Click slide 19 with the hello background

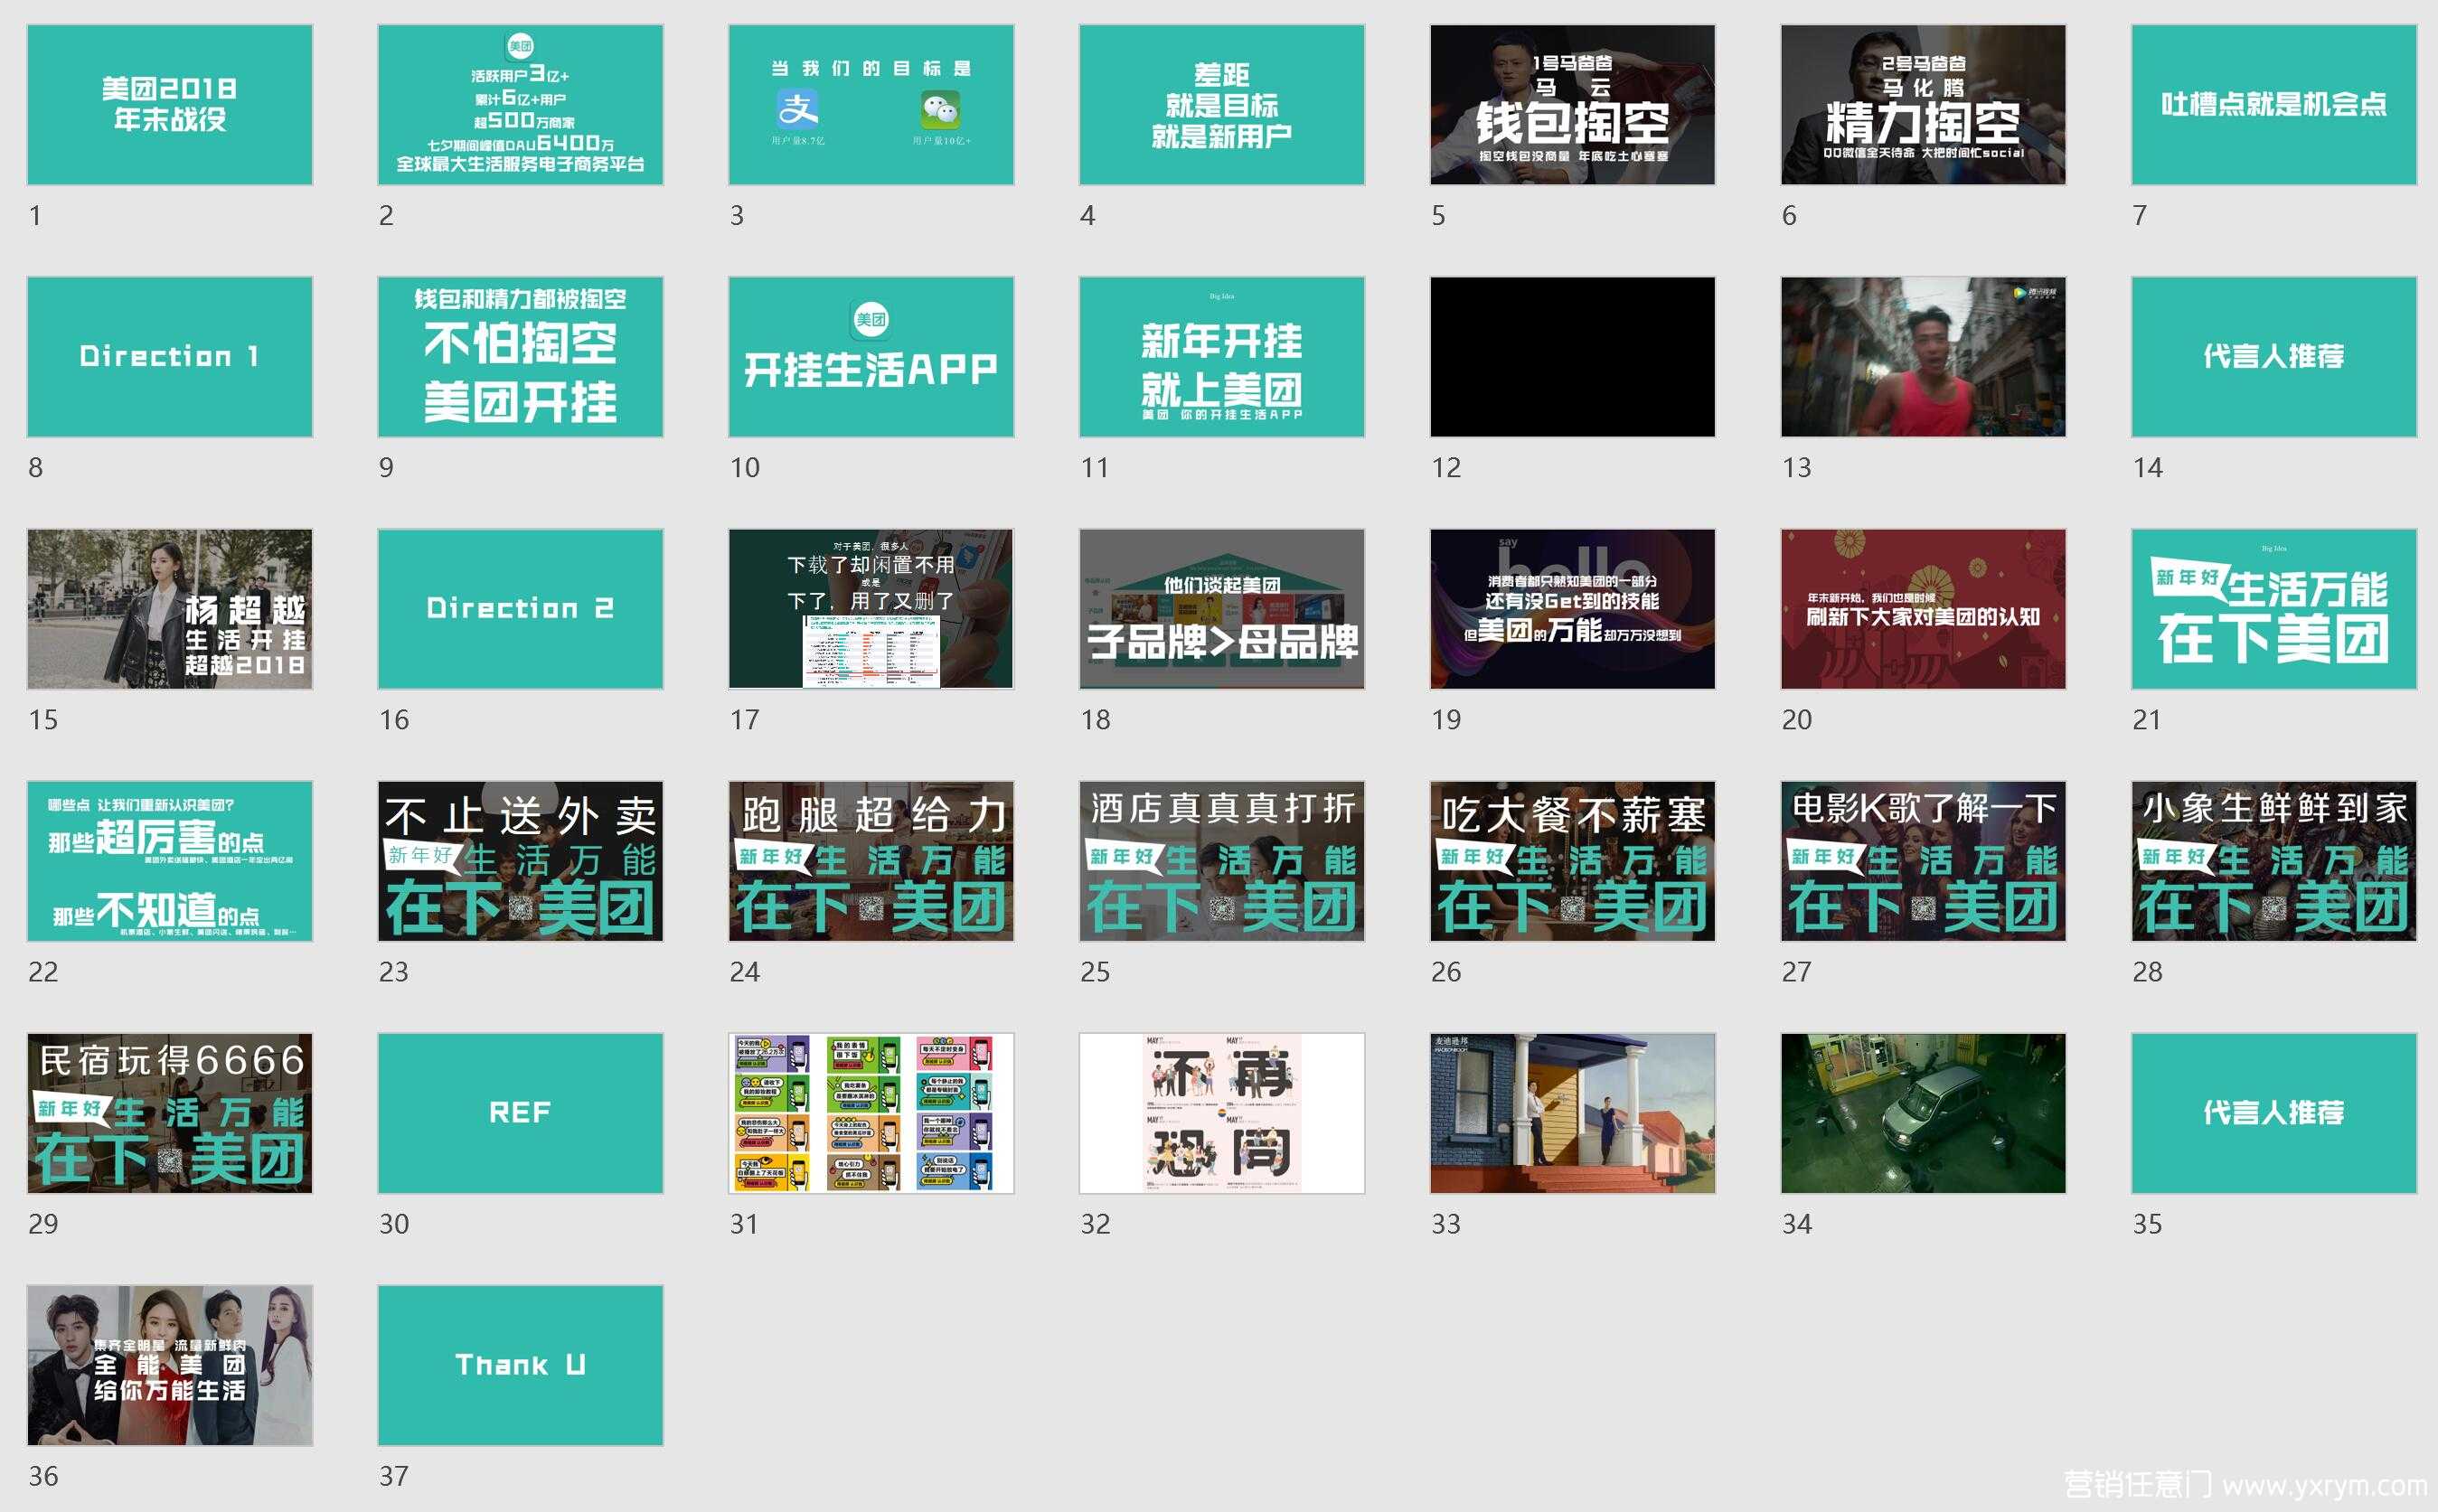tap(1572, 609)
